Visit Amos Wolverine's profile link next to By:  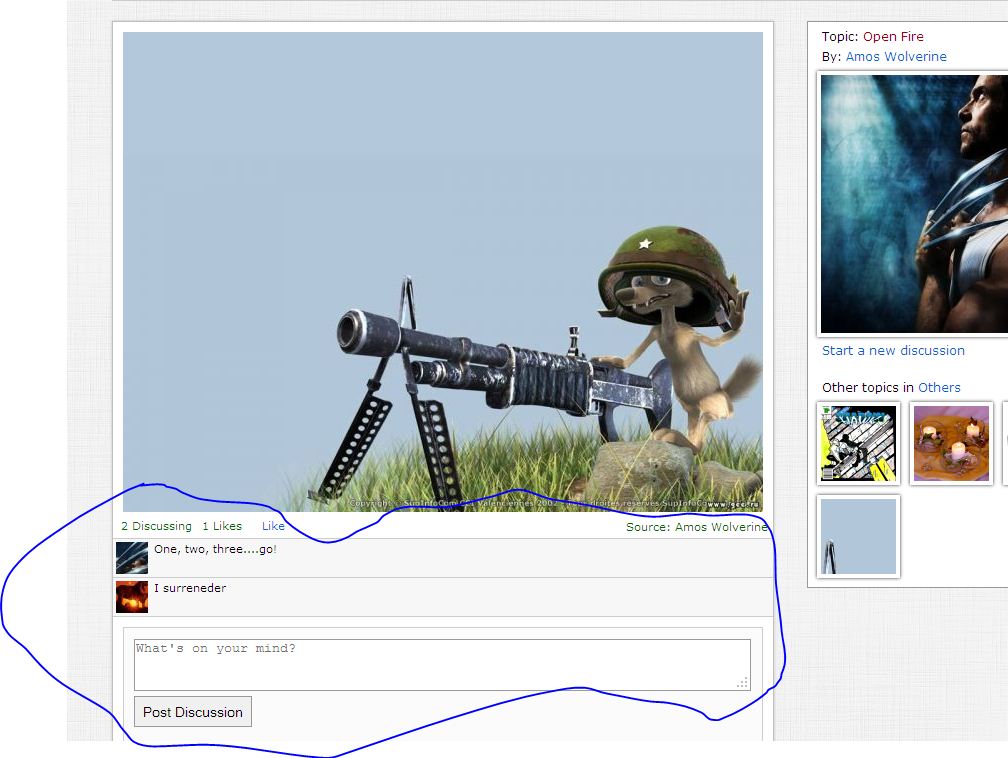[896, 57]
